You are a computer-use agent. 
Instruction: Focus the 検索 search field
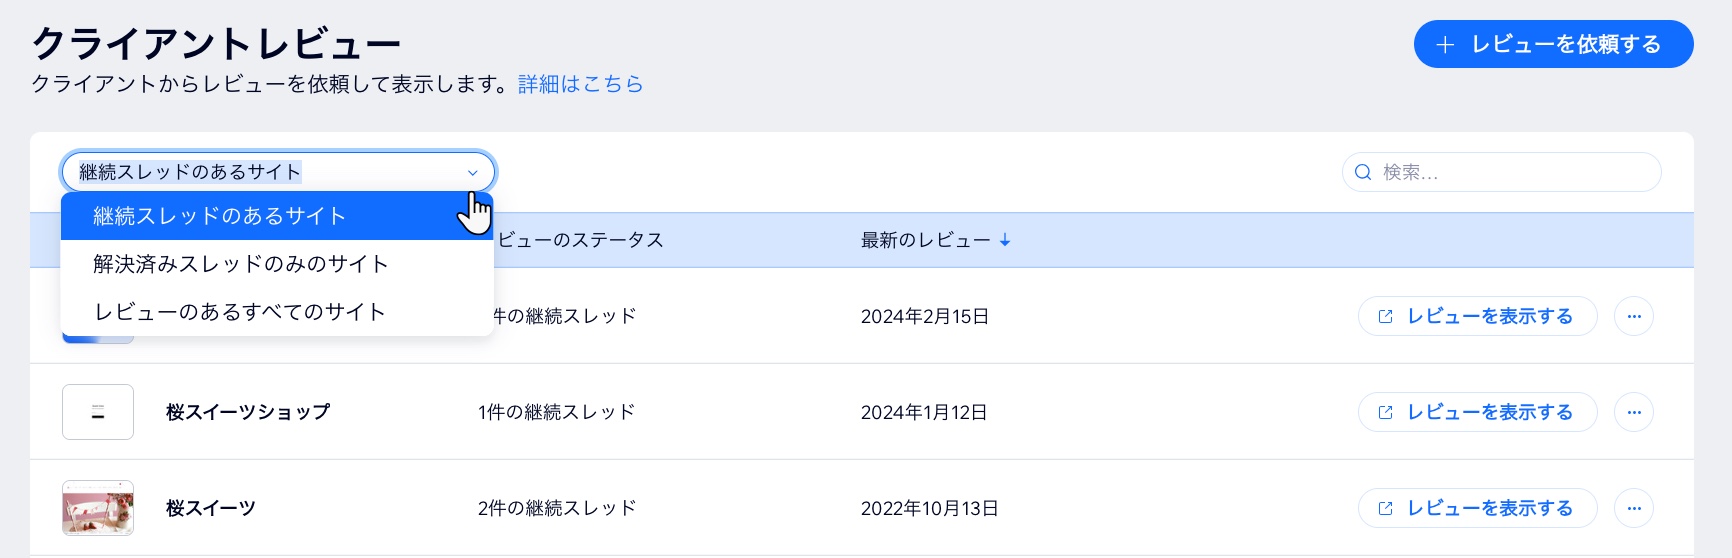tap(1501, 172)
